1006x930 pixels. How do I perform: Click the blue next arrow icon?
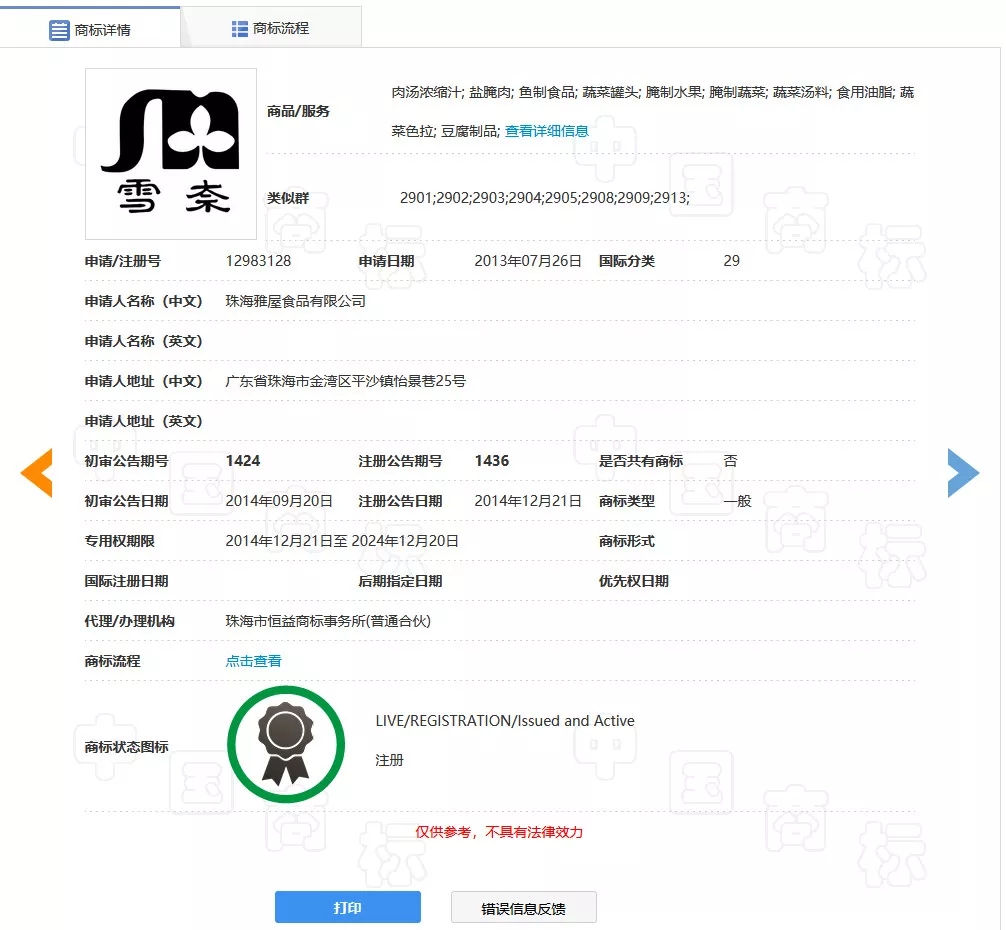(963, 473)
